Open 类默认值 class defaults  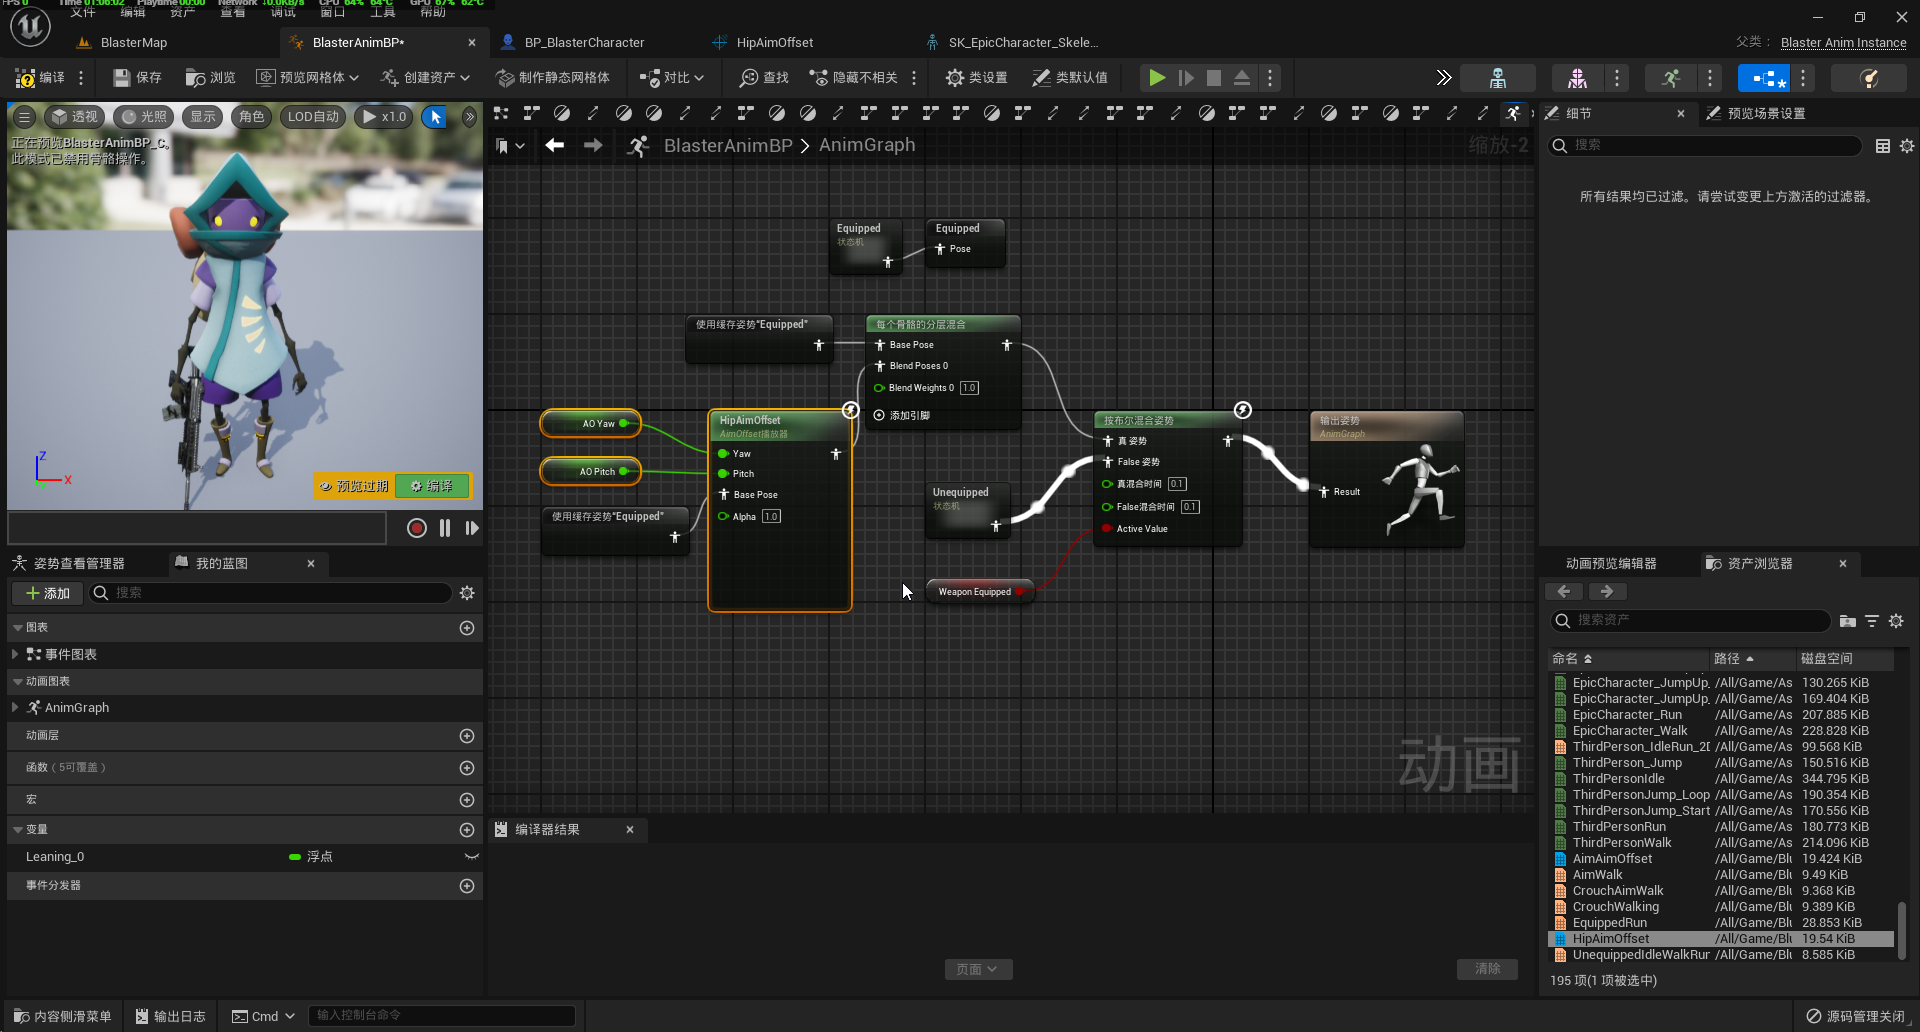1070,78
